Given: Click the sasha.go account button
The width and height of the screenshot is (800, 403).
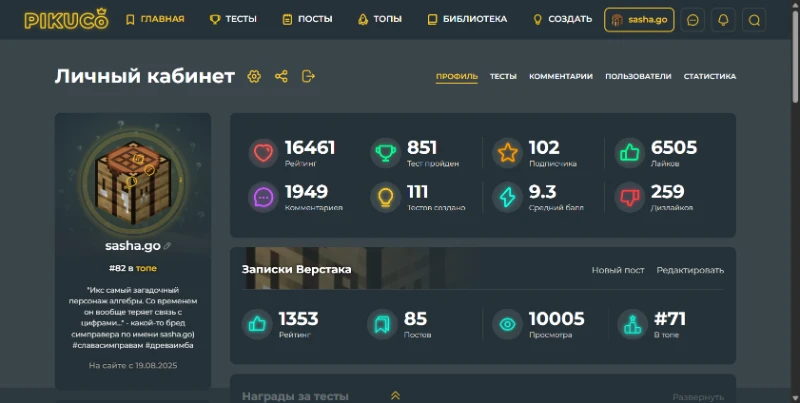Looking at the screenshot, I should [639, 20].
